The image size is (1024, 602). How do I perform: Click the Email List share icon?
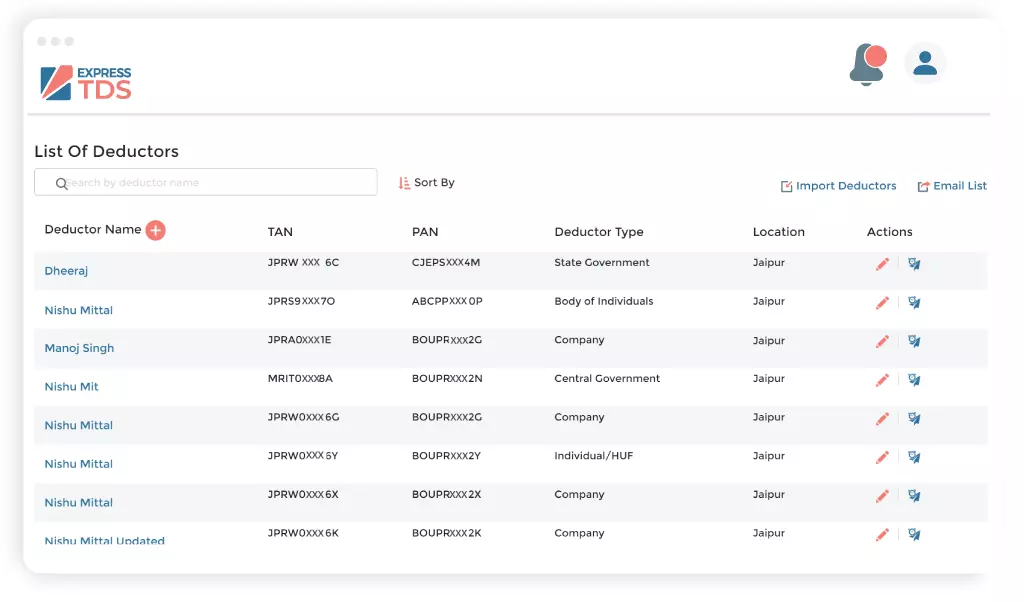921,186
